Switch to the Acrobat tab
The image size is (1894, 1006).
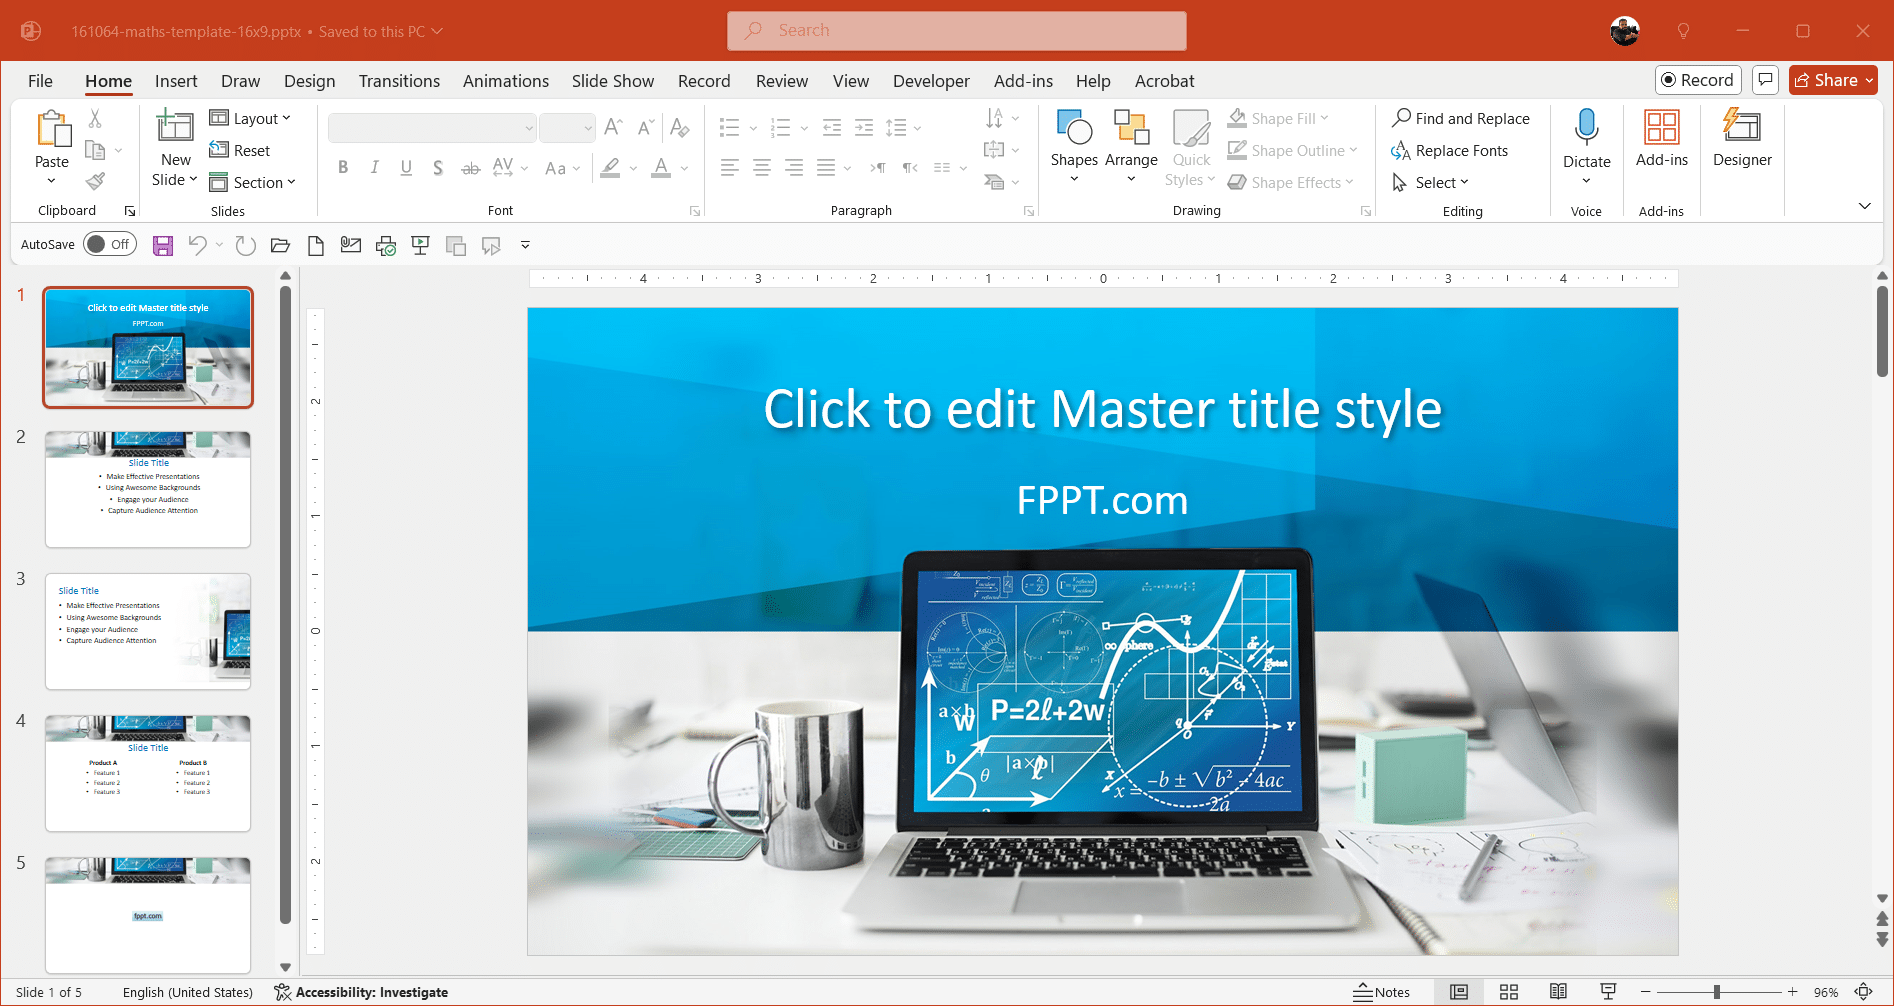tap(1164, 81)
